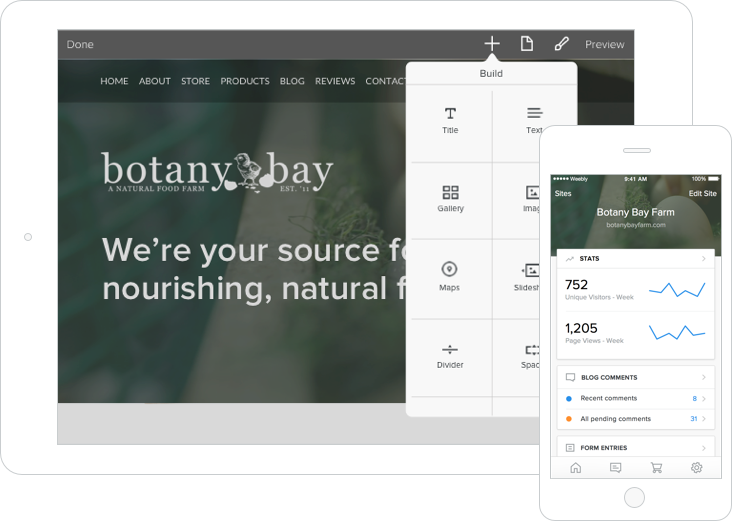Screen dimensions: 732x521
Task: Add a Gallery element
Action: (x=450, y=198)
